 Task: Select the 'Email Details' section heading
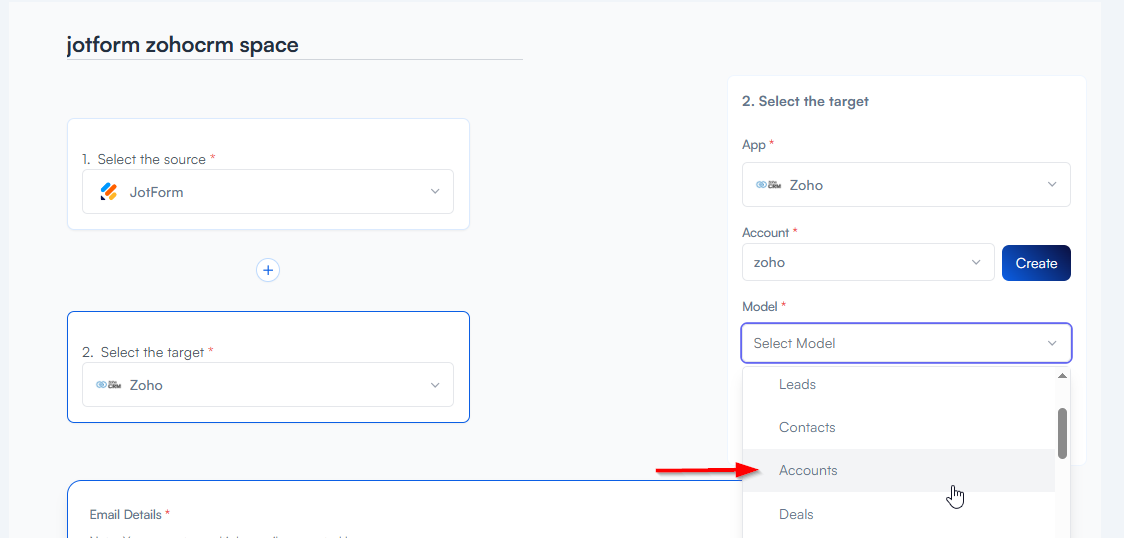(x=125, y=514)
